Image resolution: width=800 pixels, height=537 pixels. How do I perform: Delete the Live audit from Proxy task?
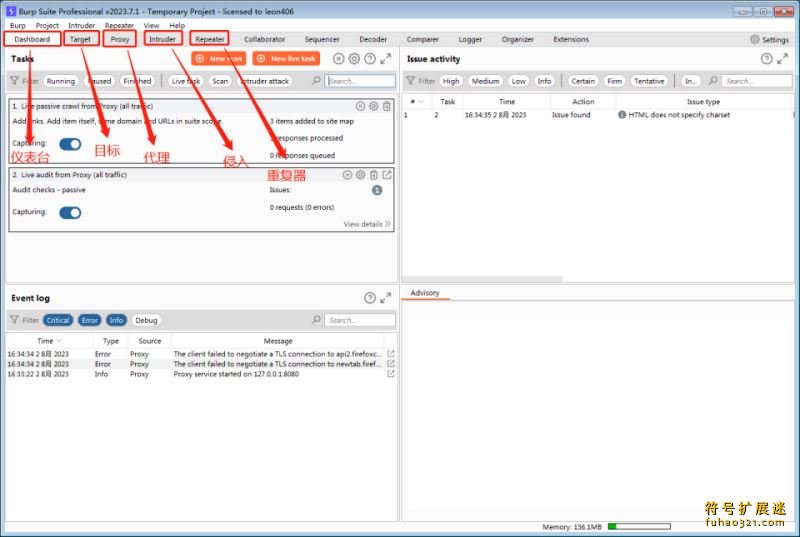coord(374,175)
